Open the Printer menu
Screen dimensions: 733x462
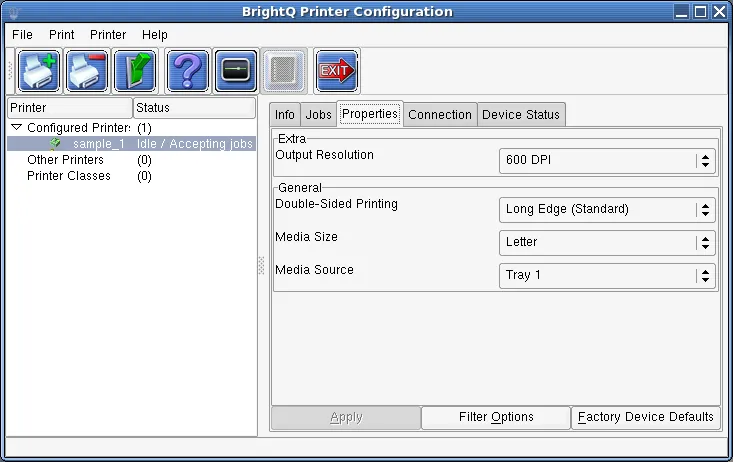[108, 35]
